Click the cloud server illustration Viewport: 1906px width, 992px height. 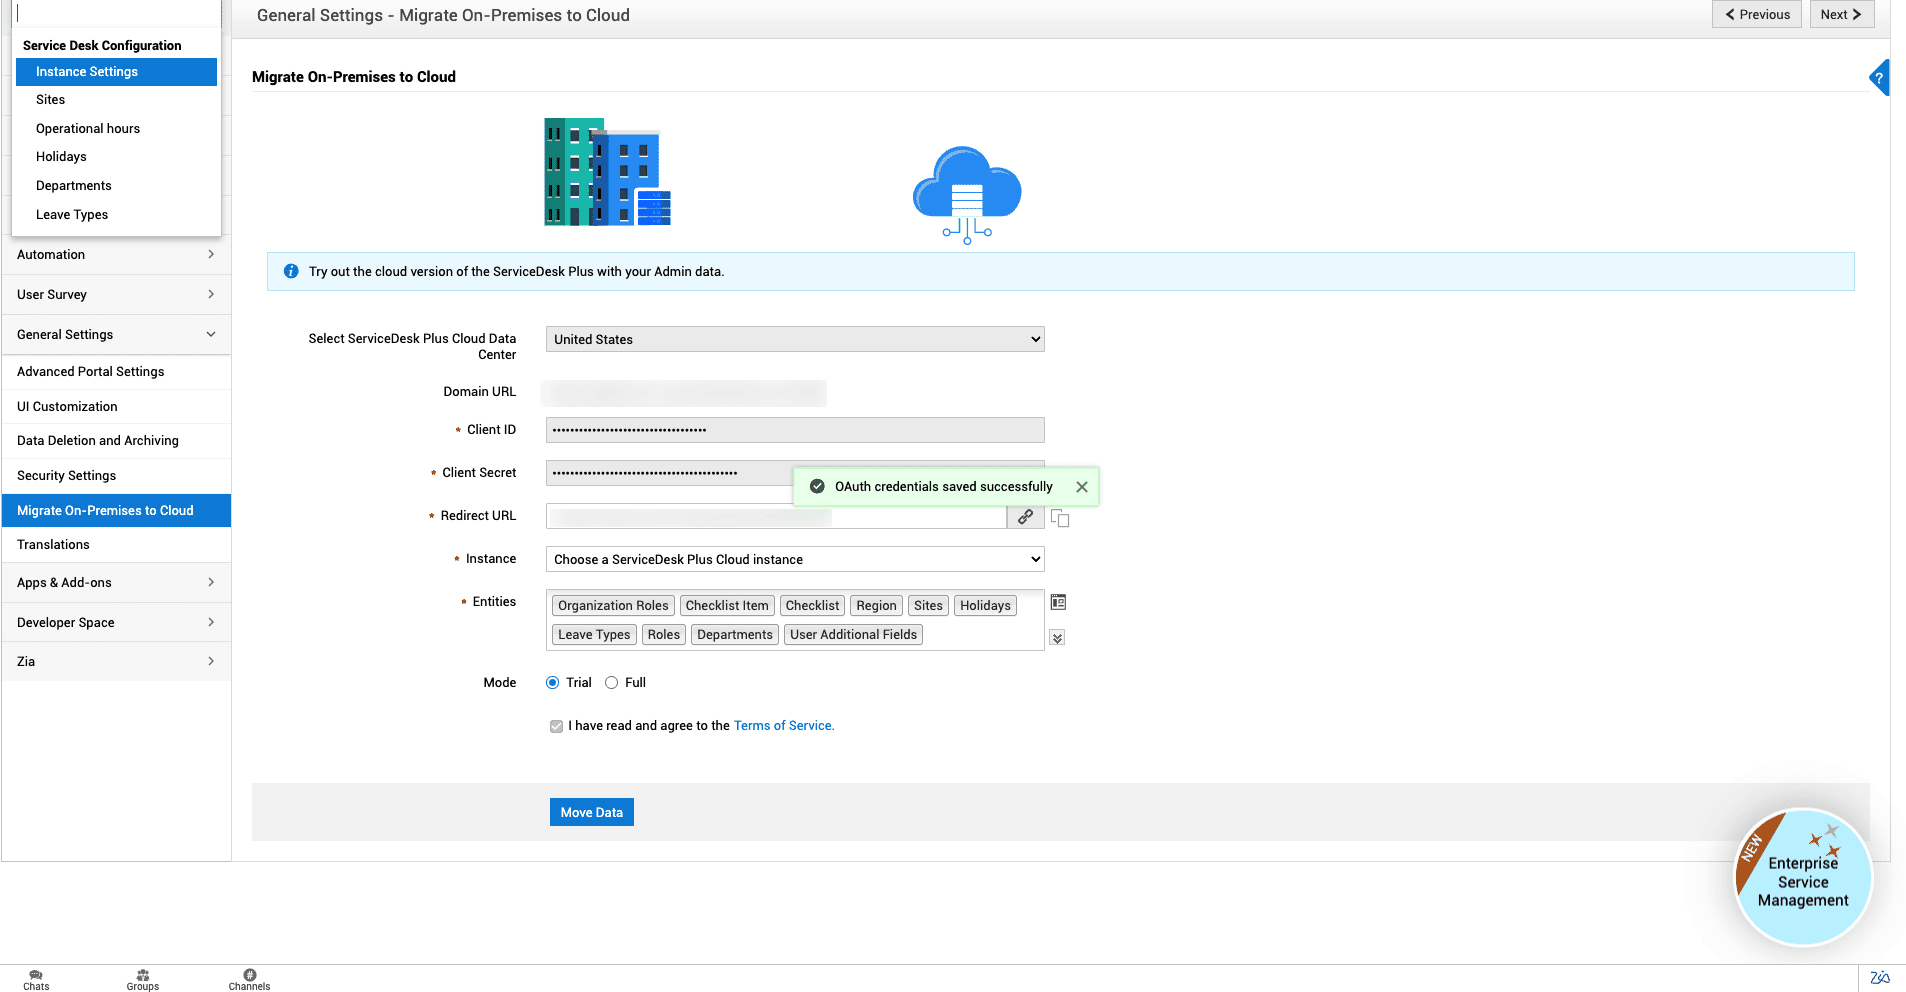pyautogui.click(x=967, y=195)
